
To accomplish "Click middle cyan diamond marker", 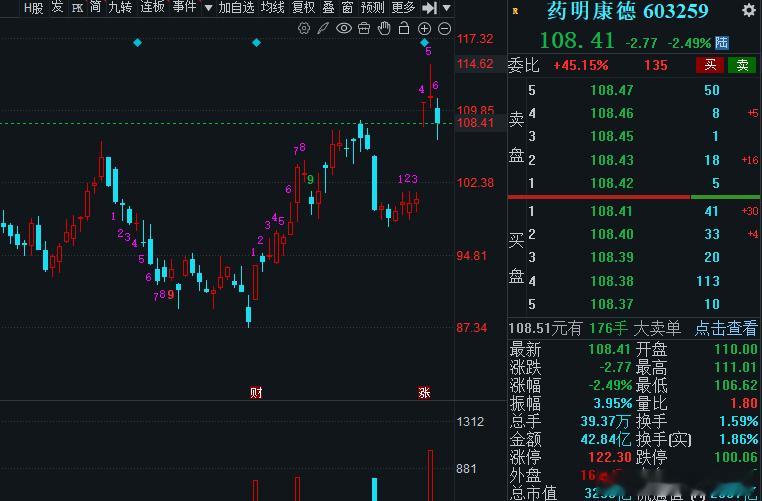I will point(256,43).
